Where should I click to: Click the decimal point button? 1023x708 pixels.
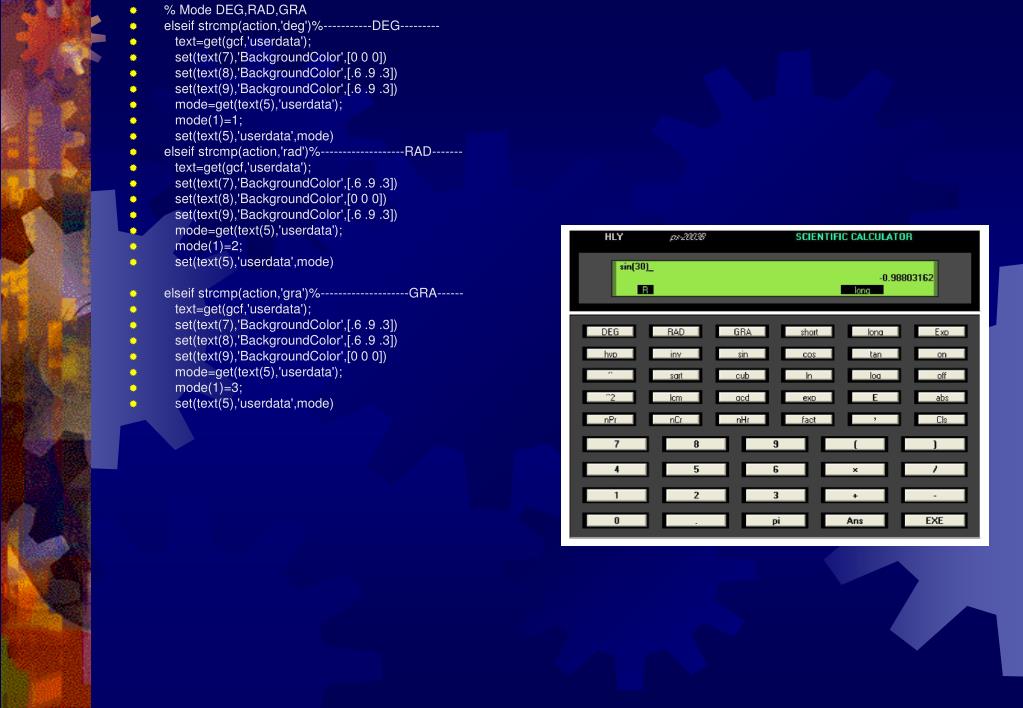click(x=695, y=521)
